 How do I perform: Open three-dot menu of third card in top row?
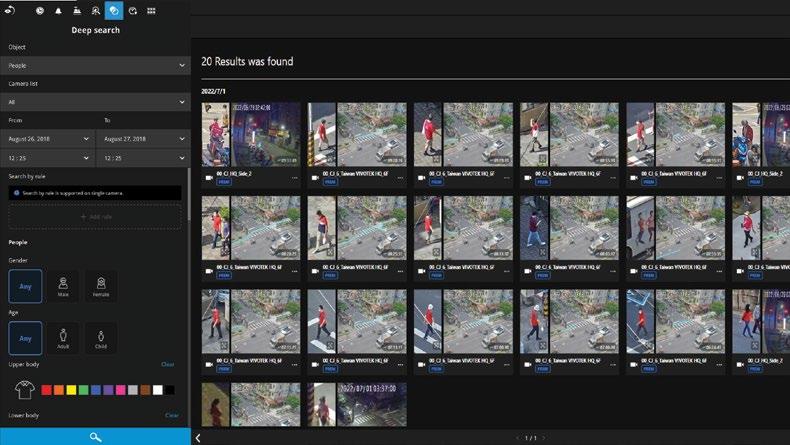coord(506,177)
